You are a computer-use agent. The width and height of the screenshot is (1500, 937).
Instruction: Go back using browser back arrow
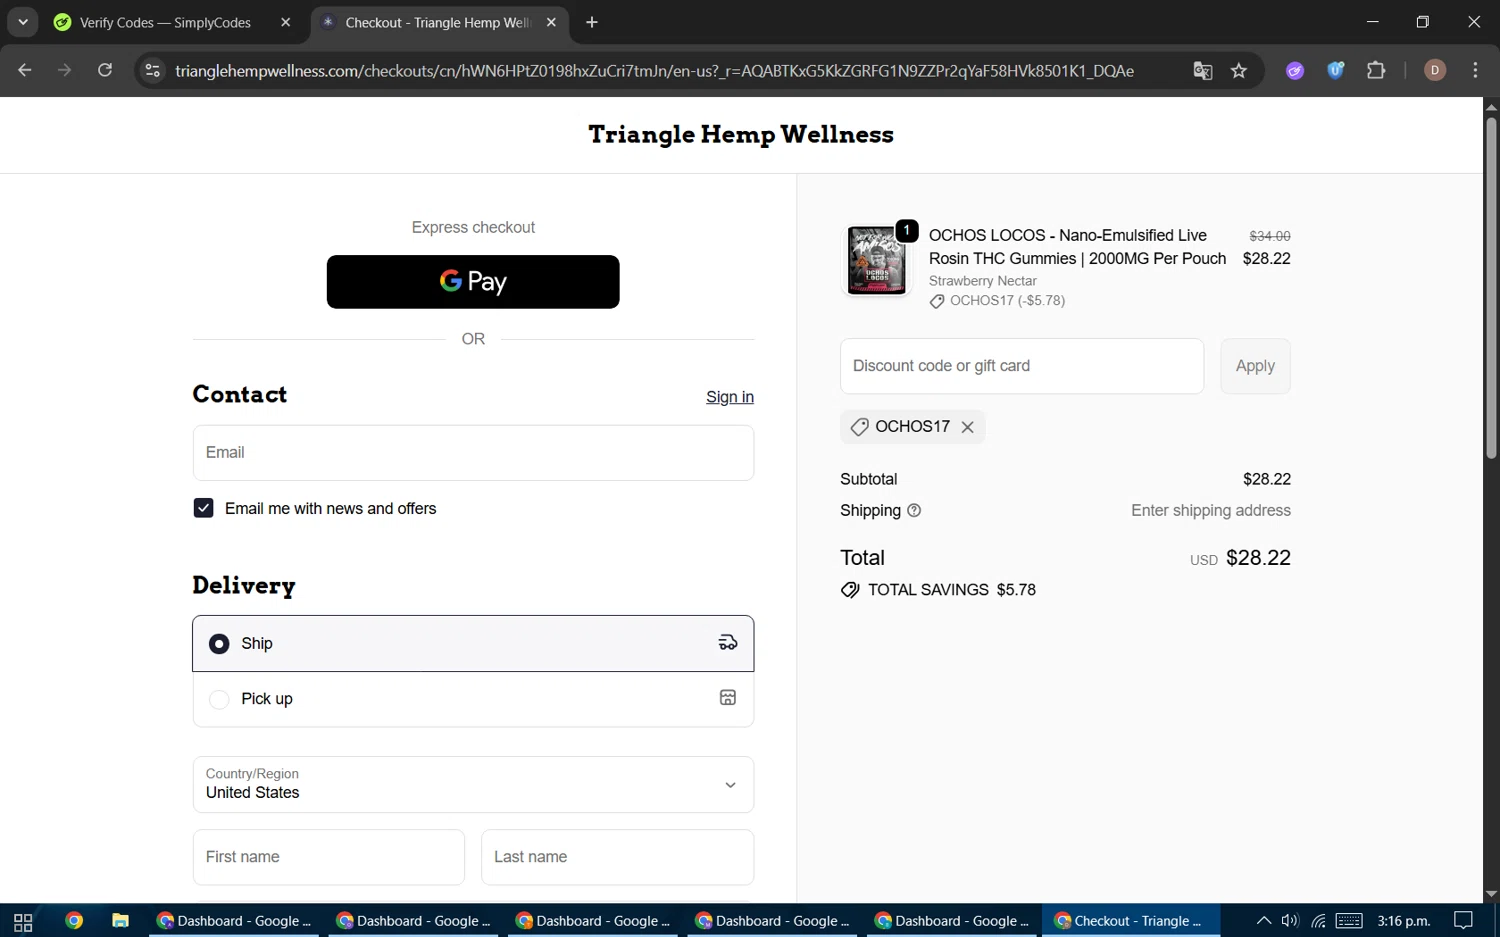[x=25, y=70]
